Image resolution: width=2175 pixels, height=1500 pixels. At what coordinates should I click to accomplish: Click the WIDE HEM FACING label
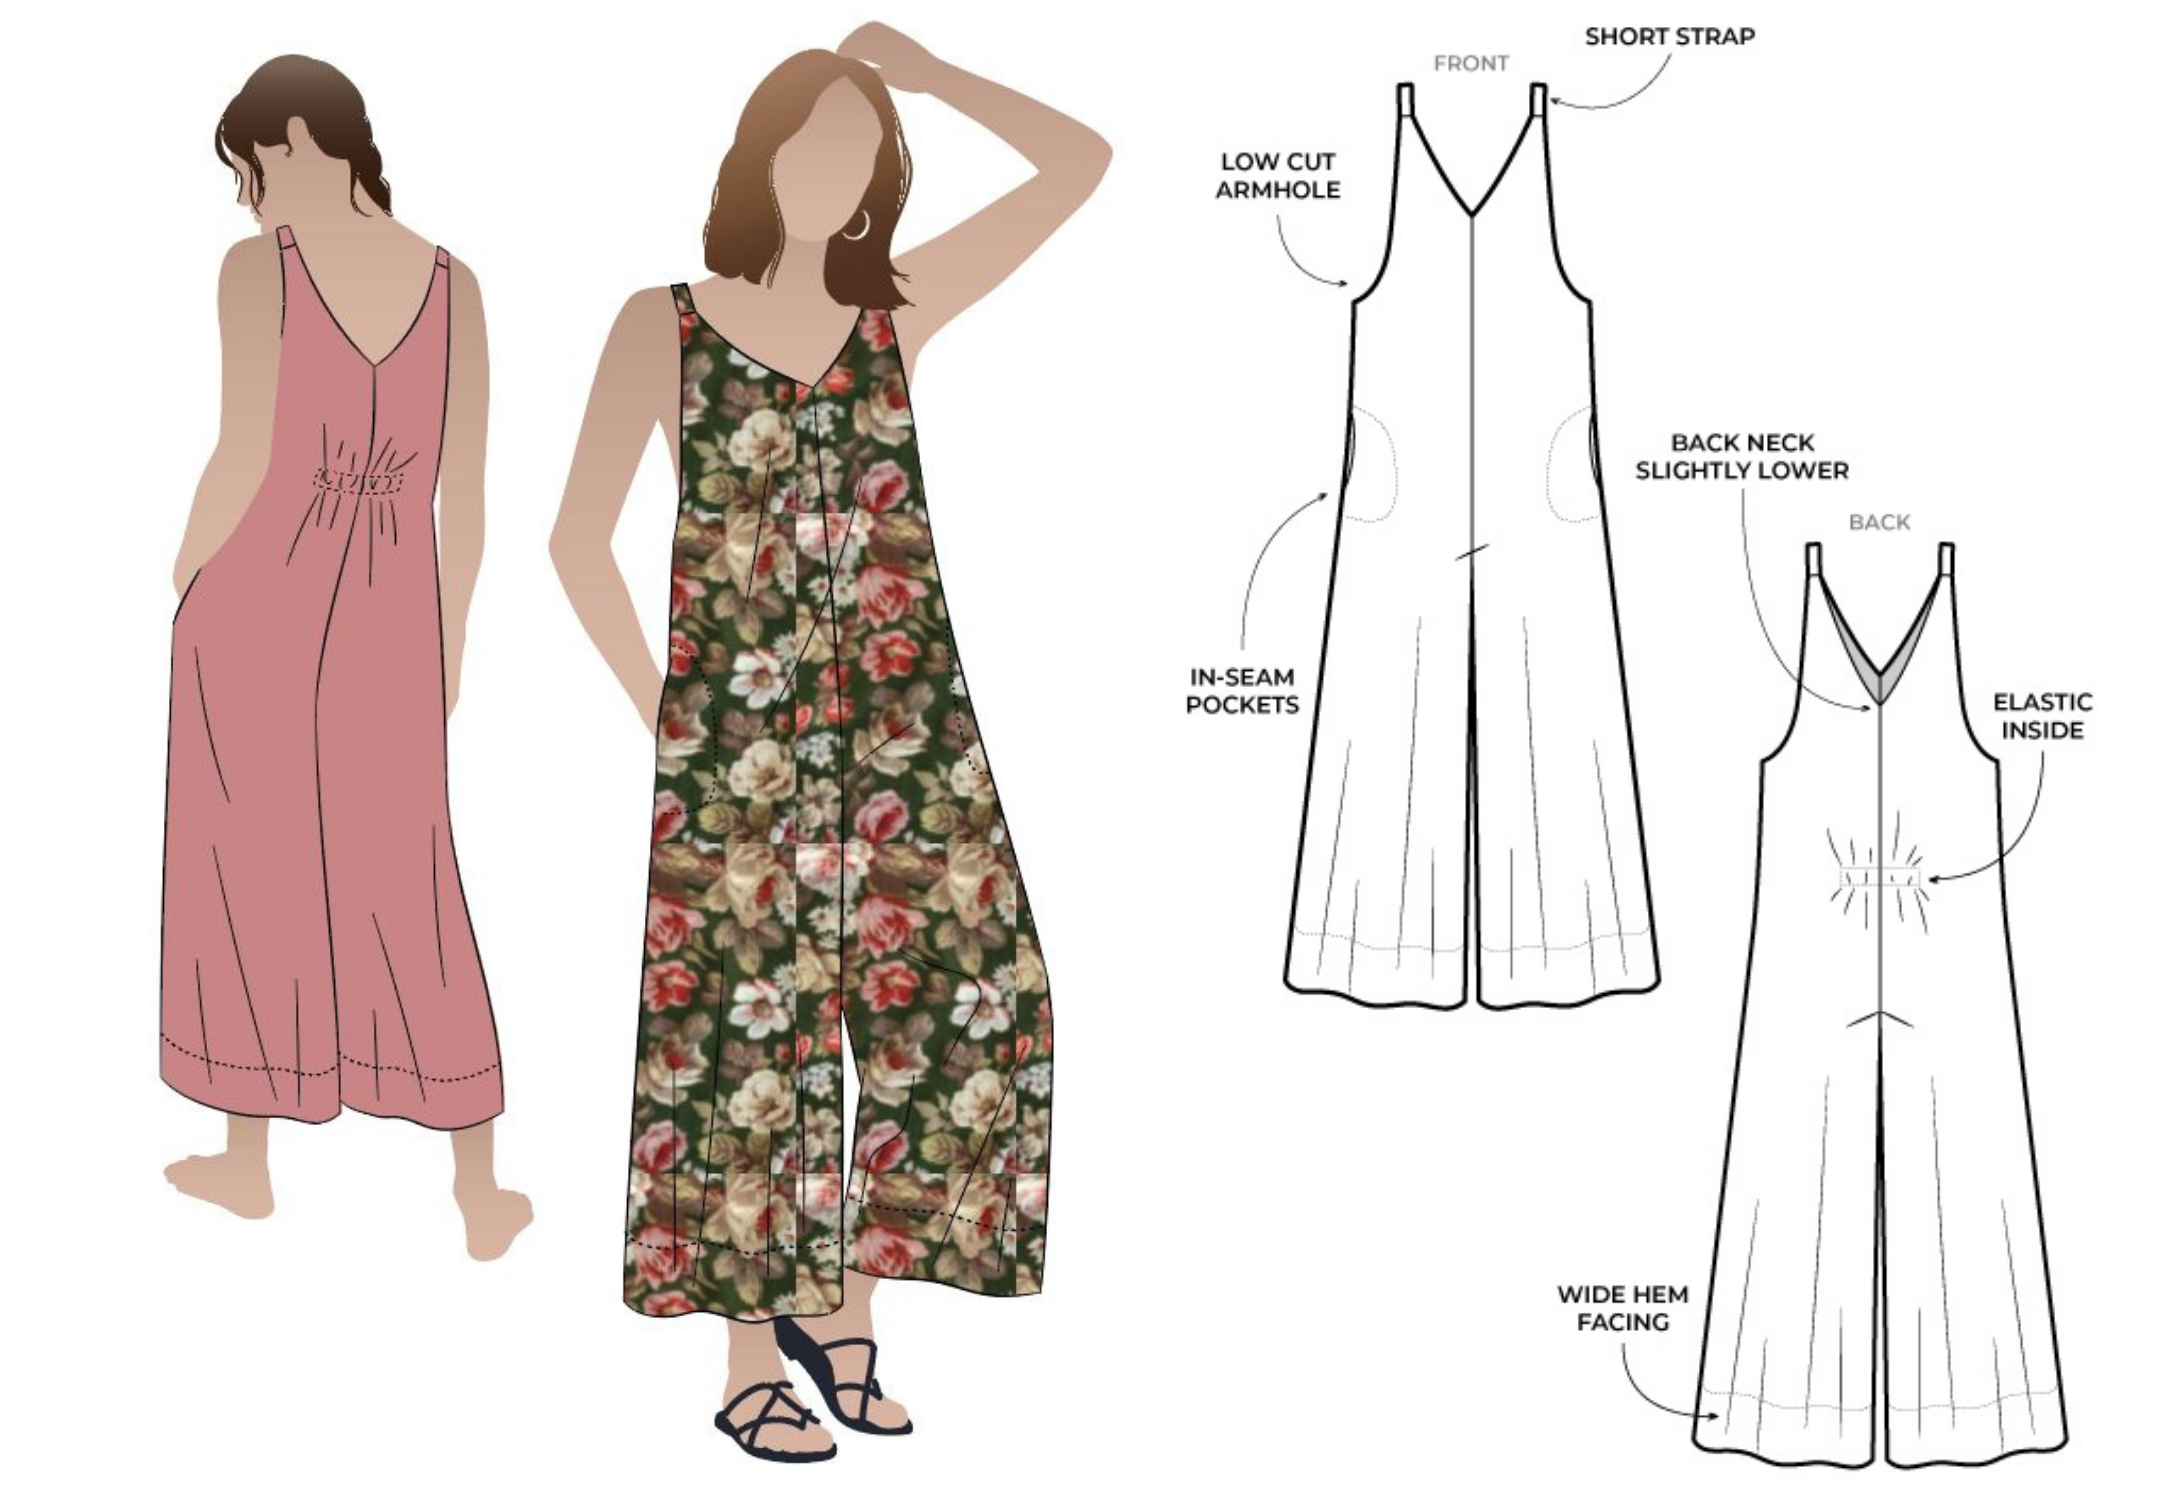tap(1622, 1307)
